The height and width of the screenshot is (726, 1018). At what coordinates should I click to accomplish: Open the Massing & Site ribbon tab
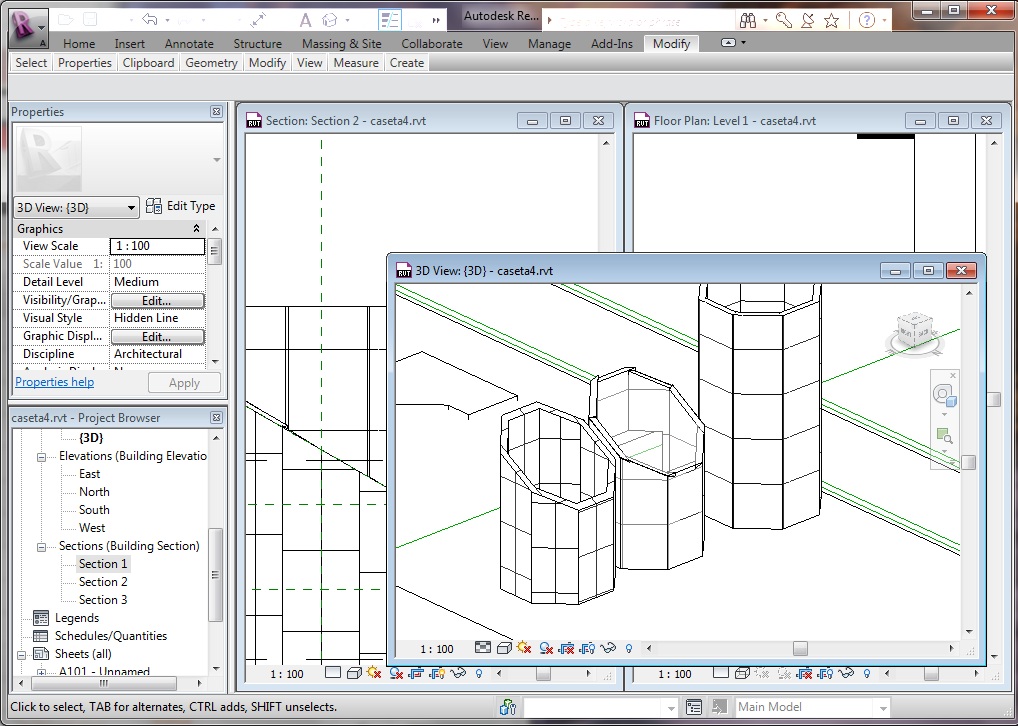pos(341,44)
